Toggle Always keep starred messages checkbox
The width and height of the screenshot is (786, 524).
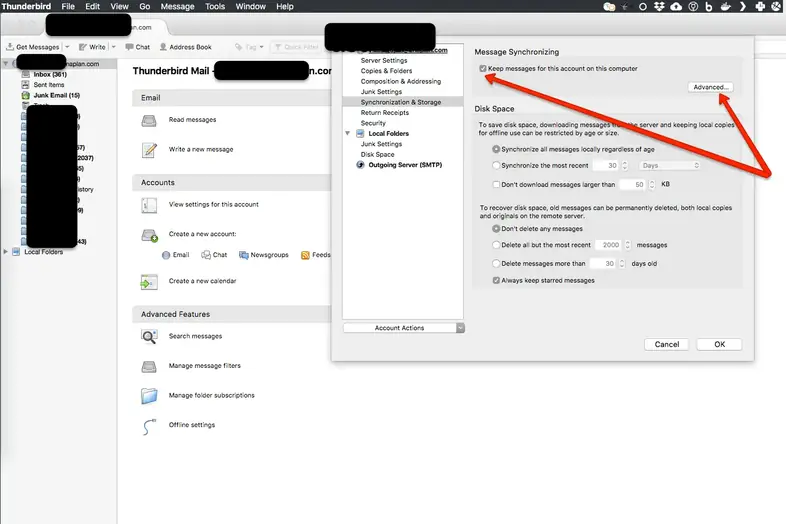point(496,281)
